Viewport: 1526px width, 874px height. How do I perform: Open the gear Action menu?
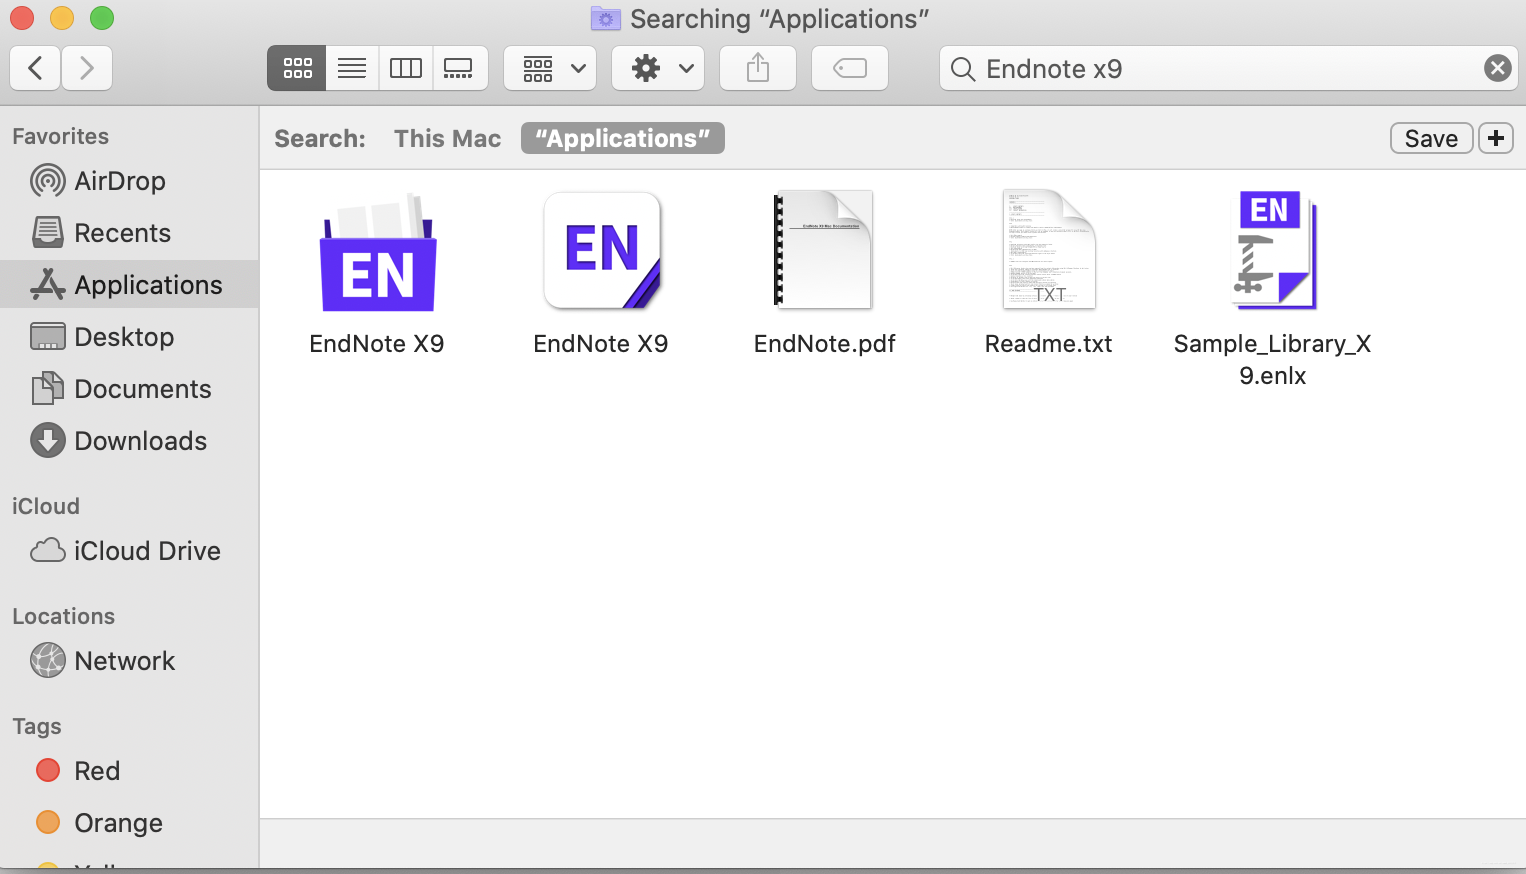tap(658, 68)
